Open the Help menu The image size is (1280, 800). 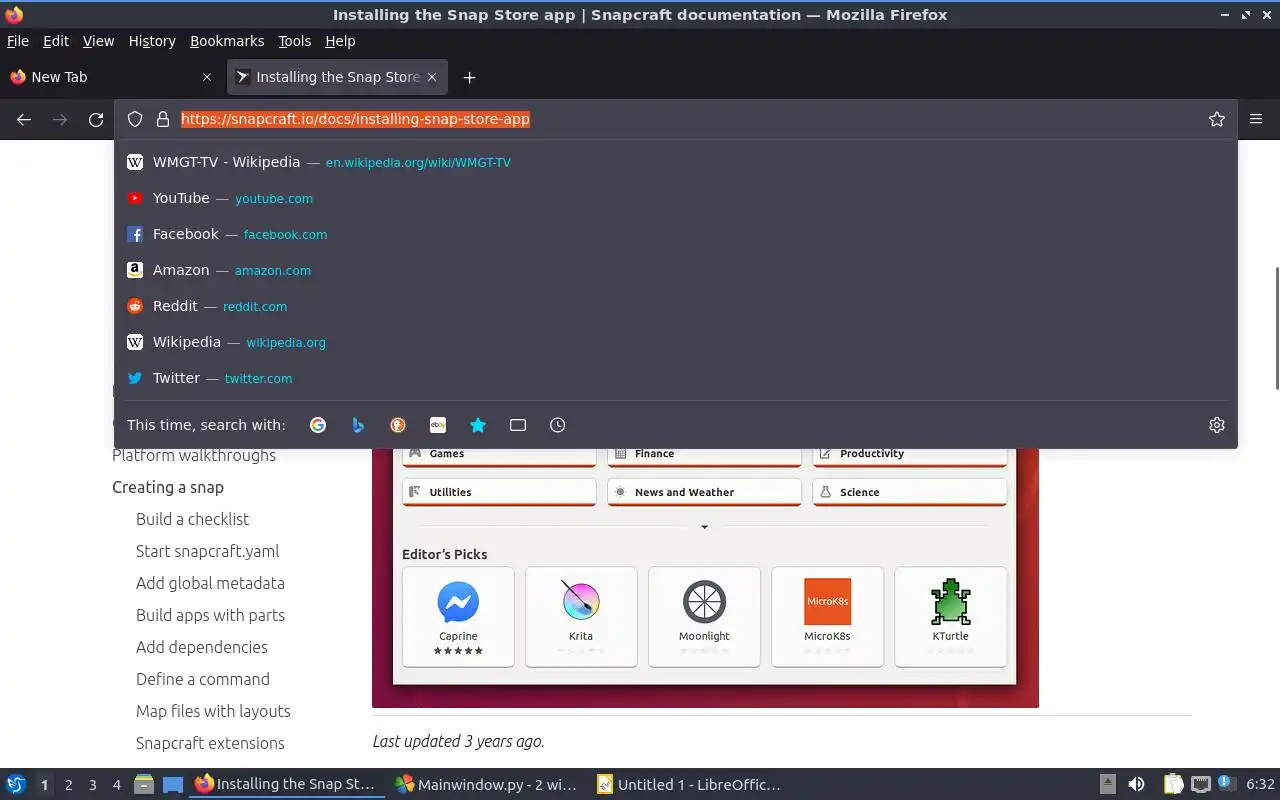click(x=340, y=41)
